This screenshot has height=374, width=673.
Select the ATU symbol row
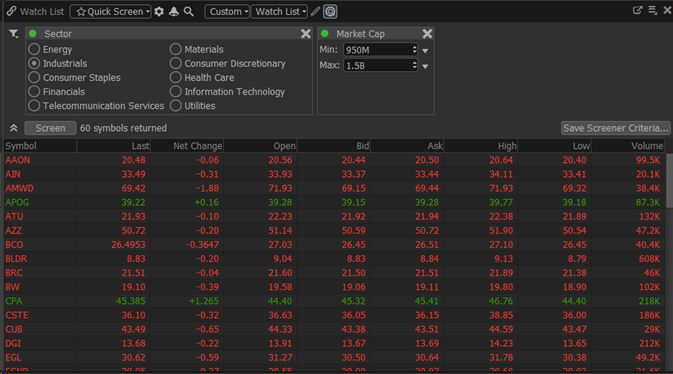(x=335, y=216)
